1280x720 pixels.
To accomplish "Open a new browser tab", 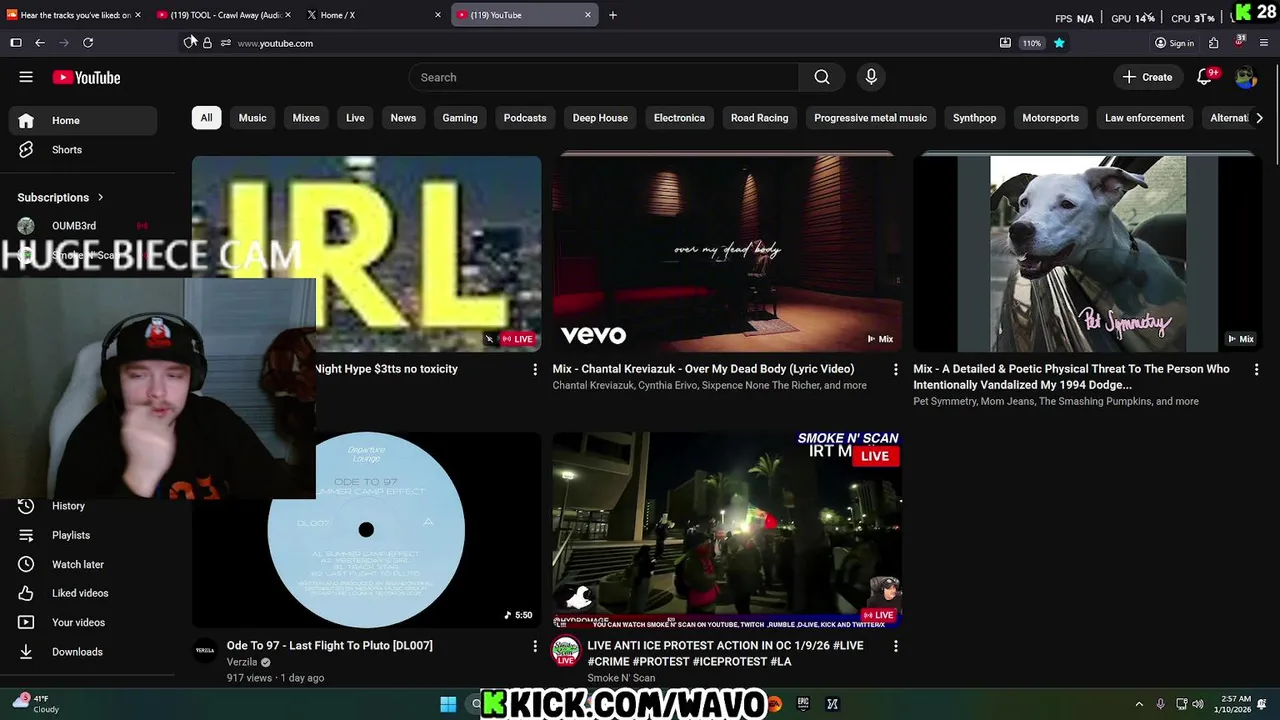I will 613,15.
